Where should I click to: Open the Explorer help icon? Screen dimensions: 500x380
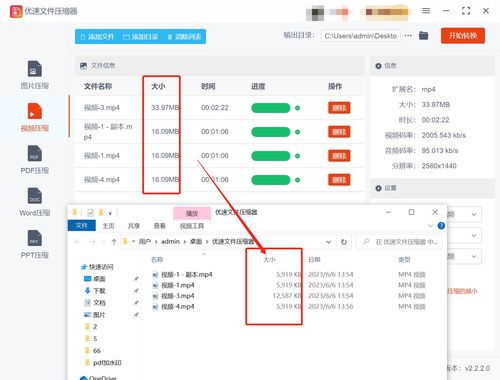pyautogui.click(x=441, y=226)
